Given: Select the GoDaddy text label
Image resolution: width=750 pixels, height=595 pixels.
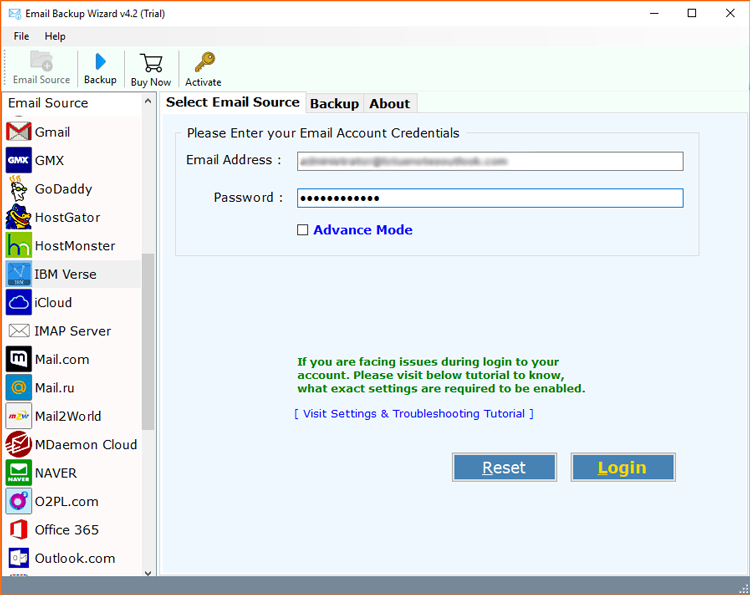Looking at the screenshot, I should click(63, 189).
